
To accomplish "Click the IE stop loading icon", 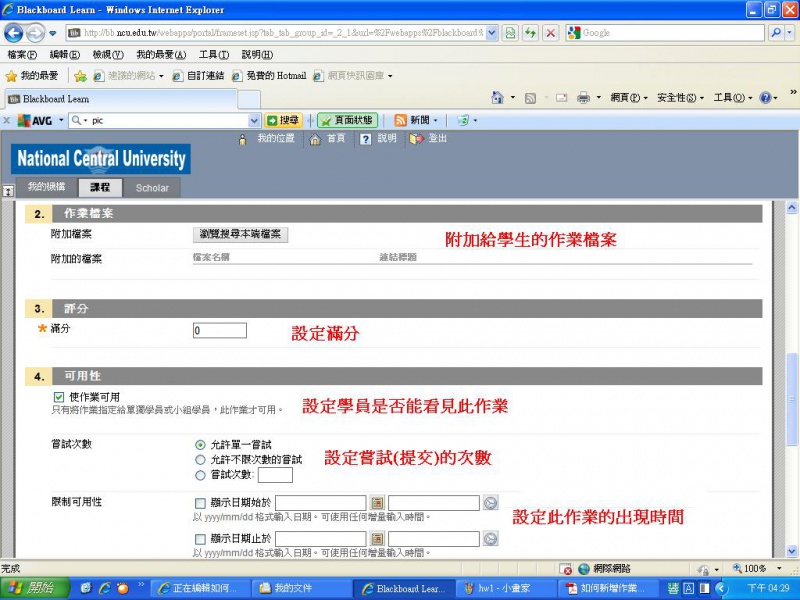I will click(550, 33).
